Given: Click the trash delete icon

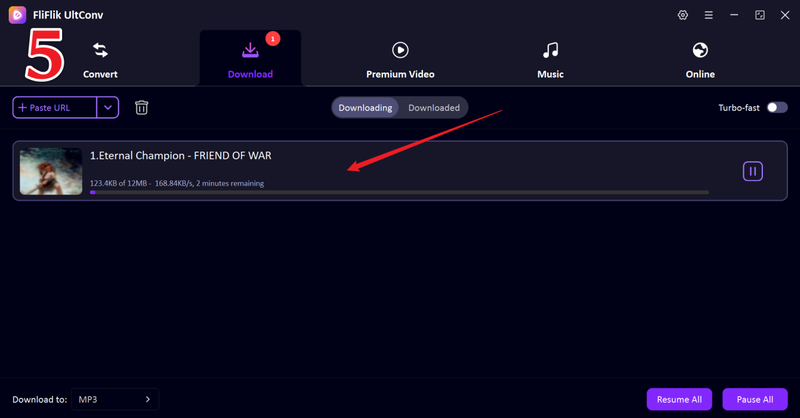Looking at the screenshot, I should [x=141, y=108].
